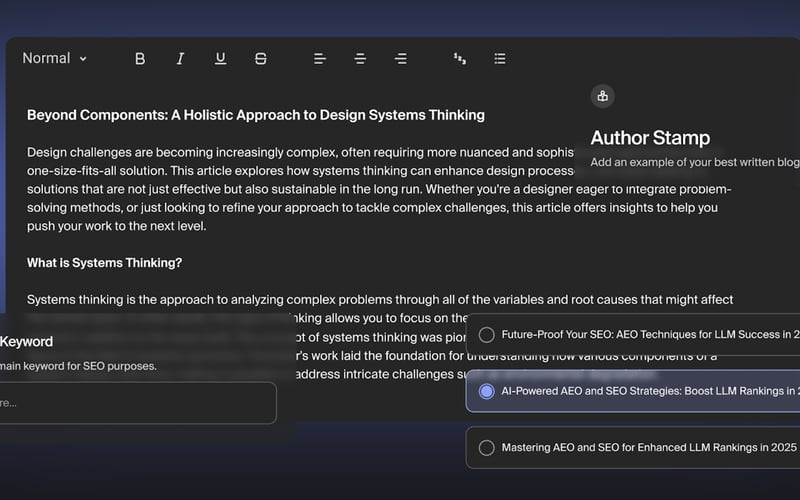Apply strikethrough formatting
Viewport: 800px width, 500px height.
pos(261,59)
